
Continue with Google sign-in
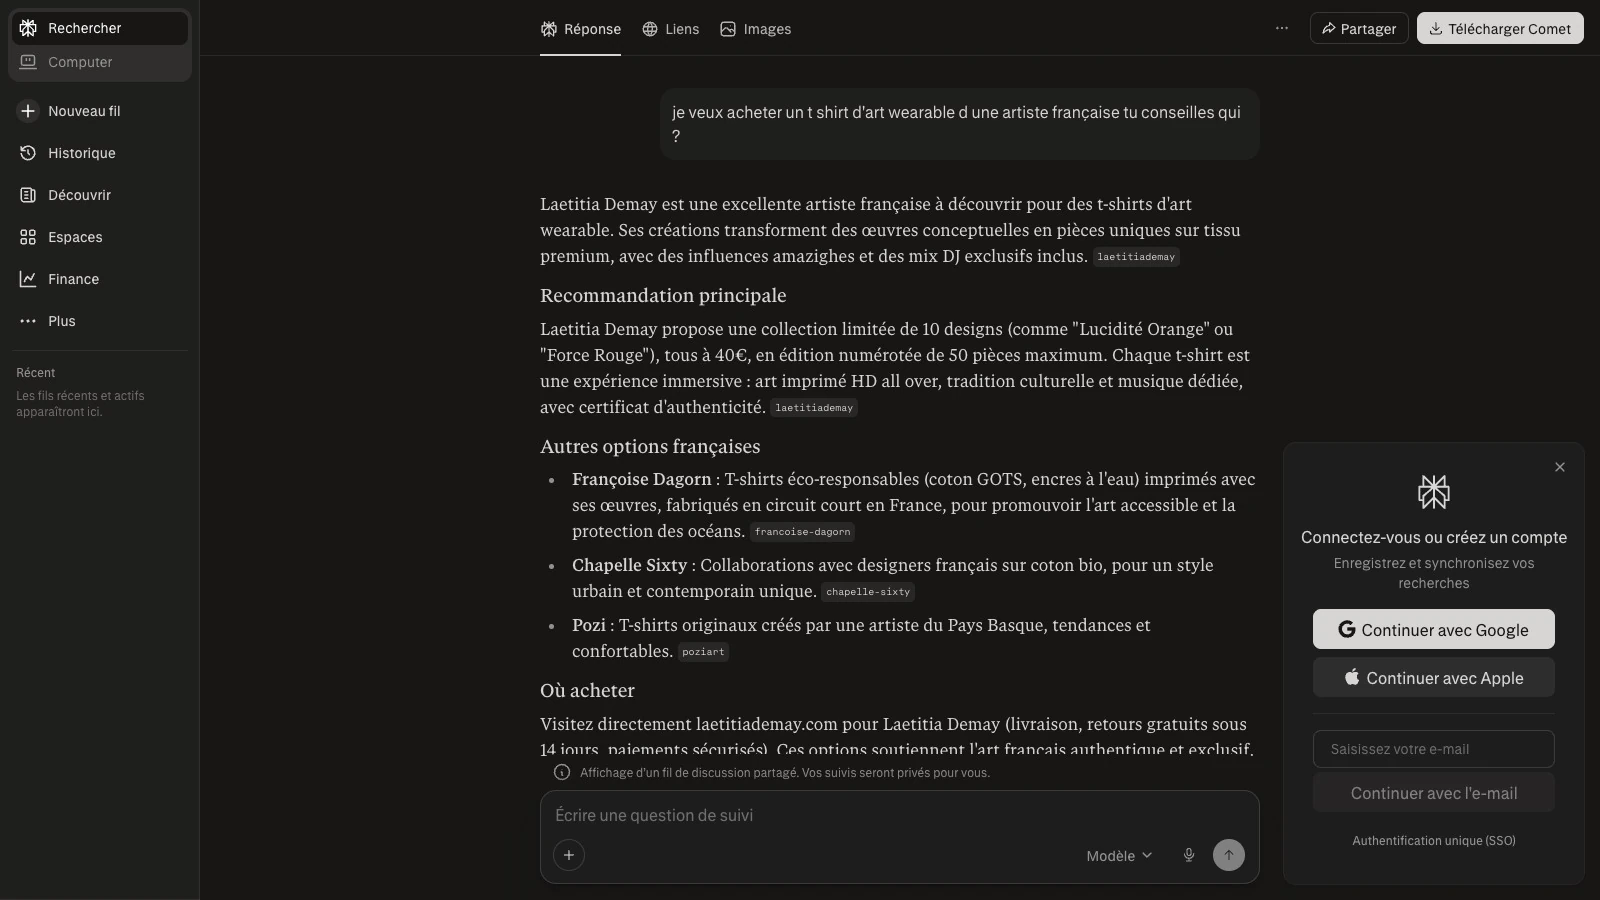click(x=1434, y=629)
